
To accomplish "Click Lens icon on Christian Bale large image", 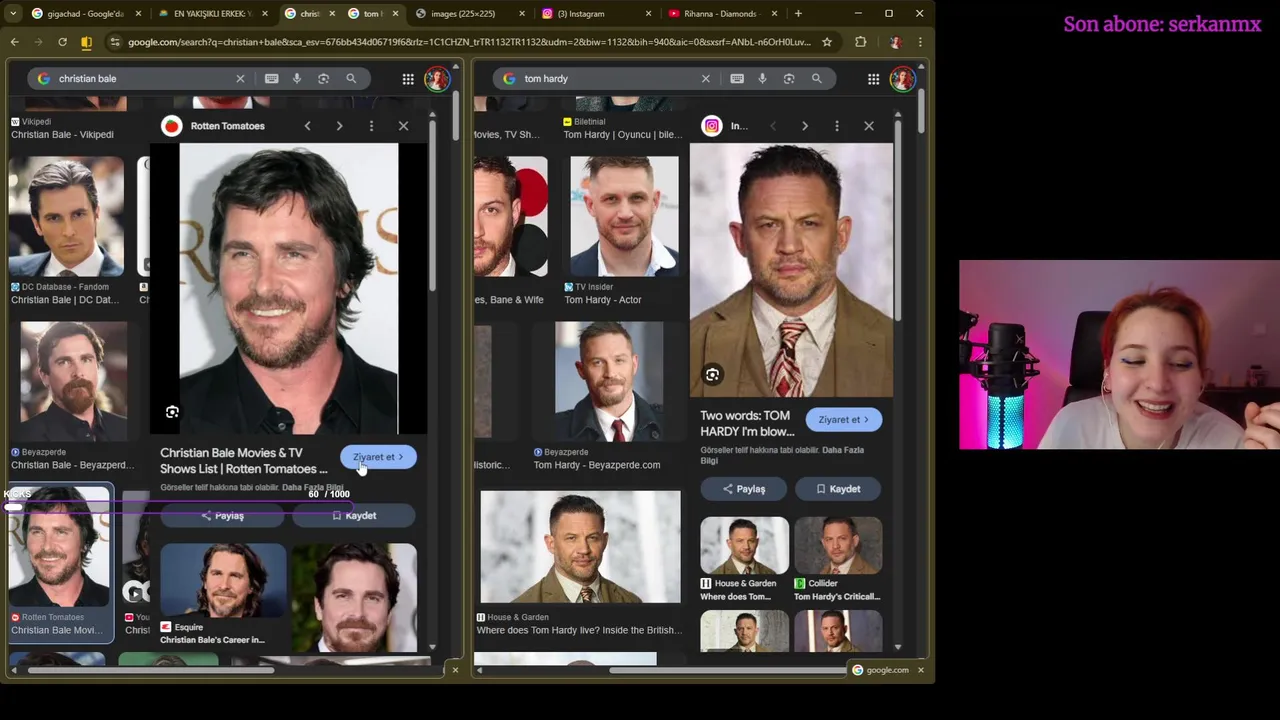I will tap(172, 412).
